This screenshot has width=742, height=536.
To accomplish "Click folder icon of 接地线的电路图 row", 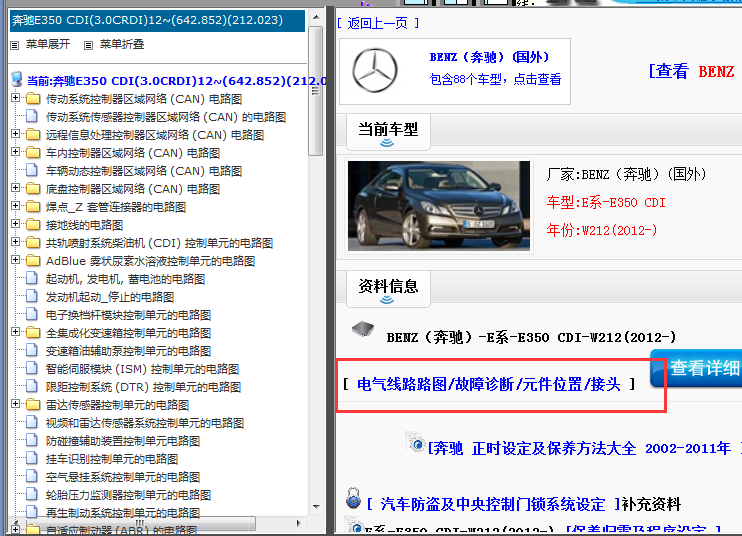I will [x=33, y=225].
